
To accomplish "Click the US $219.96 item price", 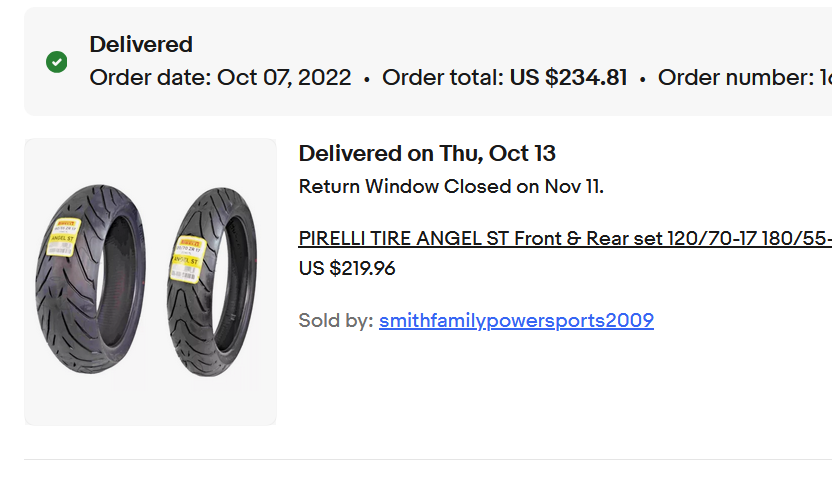I will pos(347,268).
